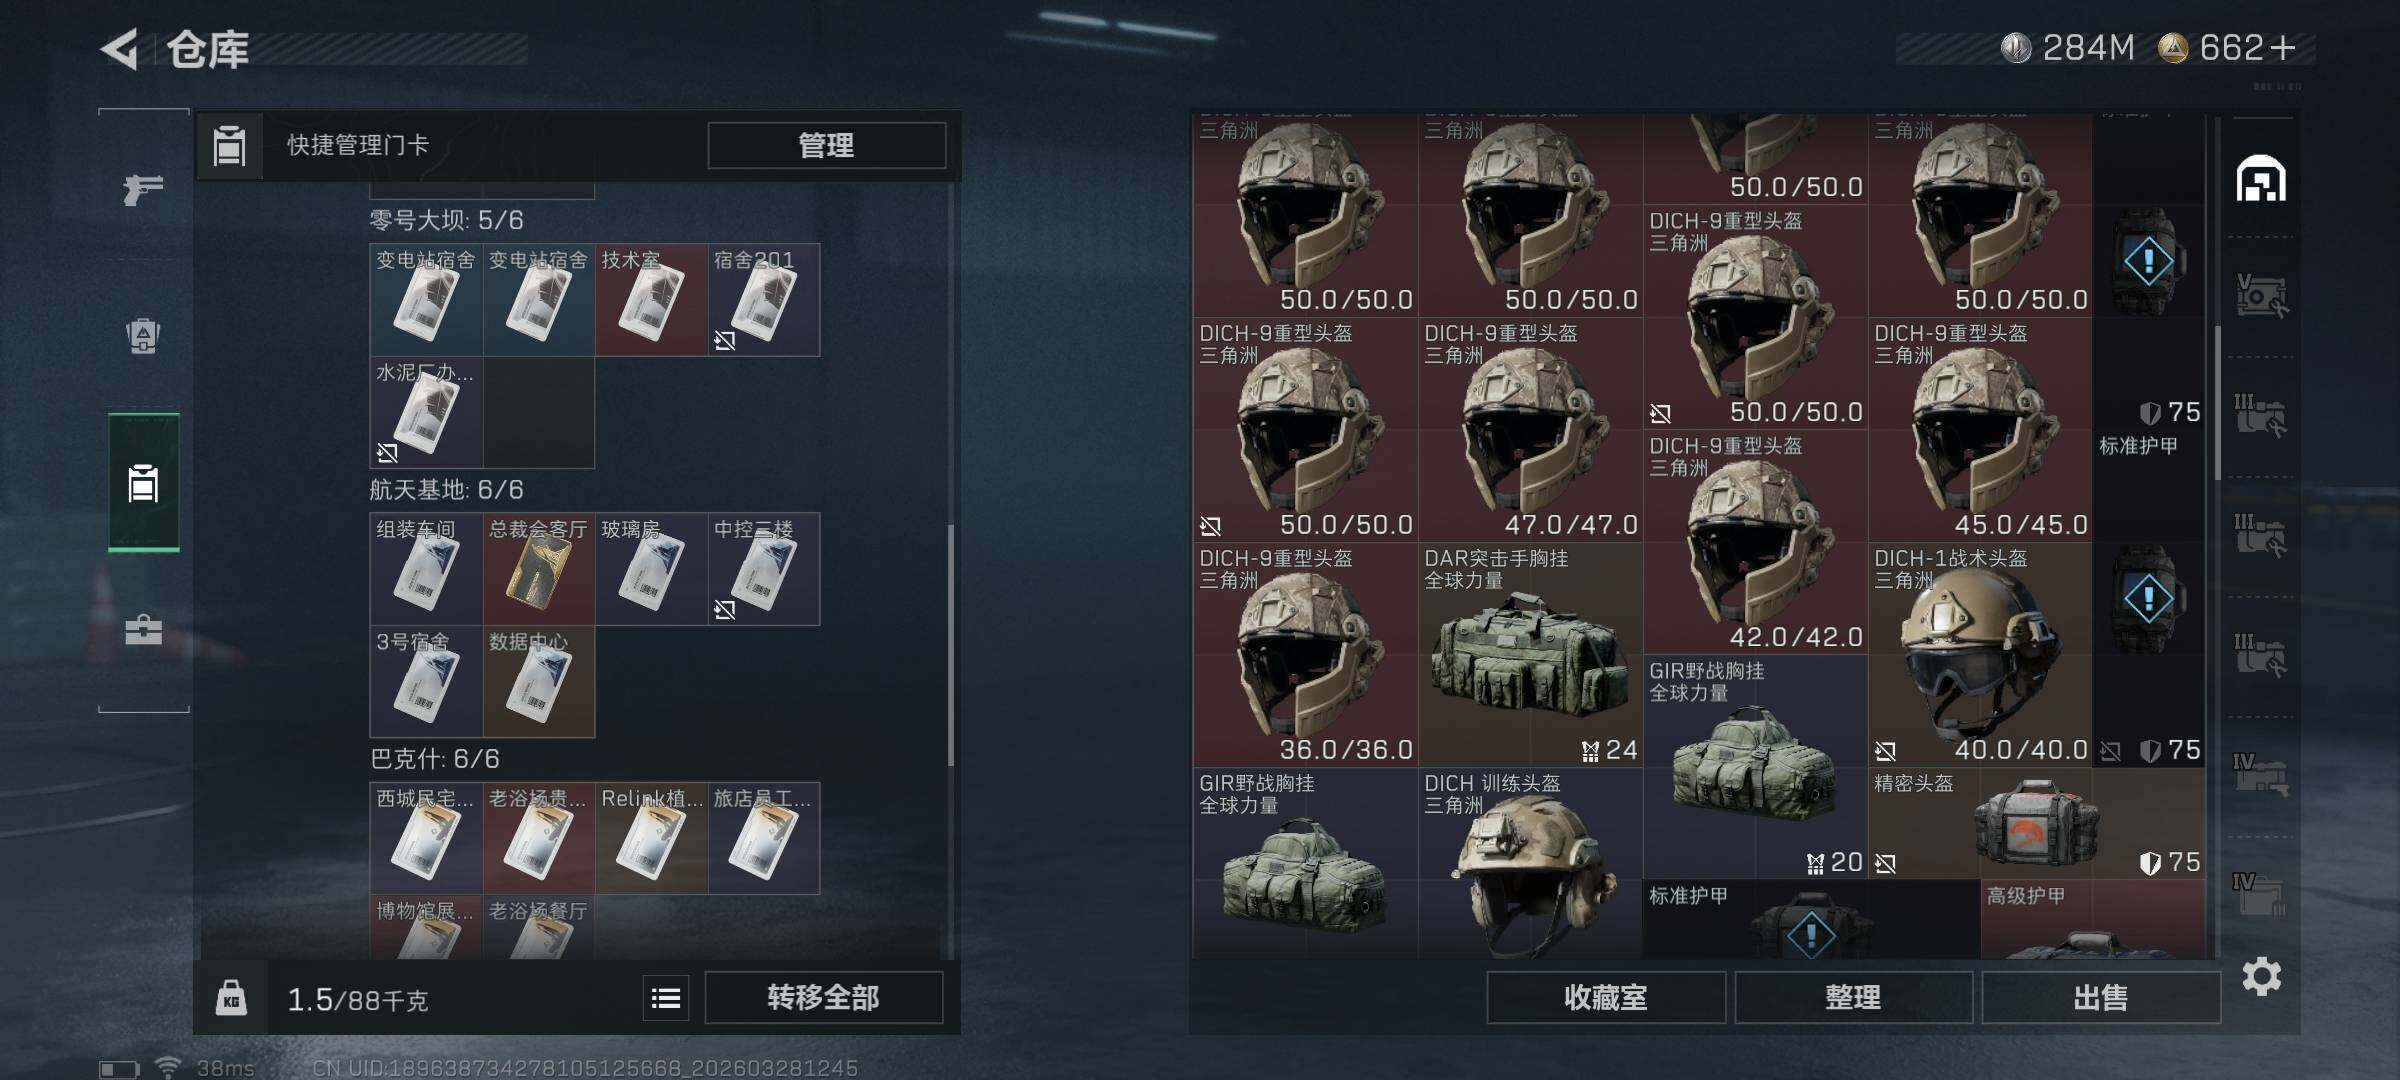Select the DICH-1战术头盔 helmet
This screenshot has width=2400, height=1080.
(1980, 654)
